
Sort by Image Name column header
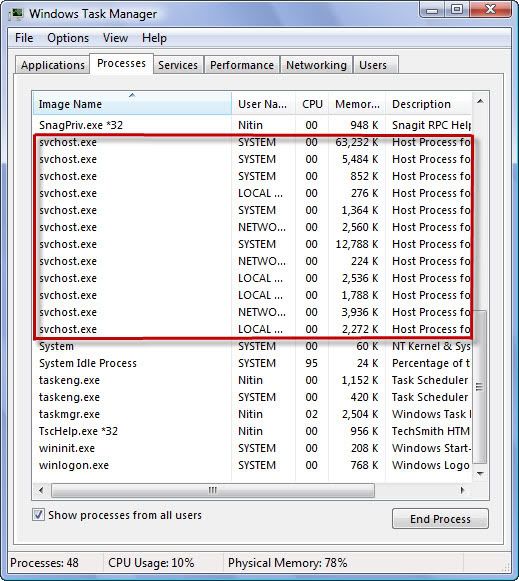pyautogui.click(x=132, y=104)
